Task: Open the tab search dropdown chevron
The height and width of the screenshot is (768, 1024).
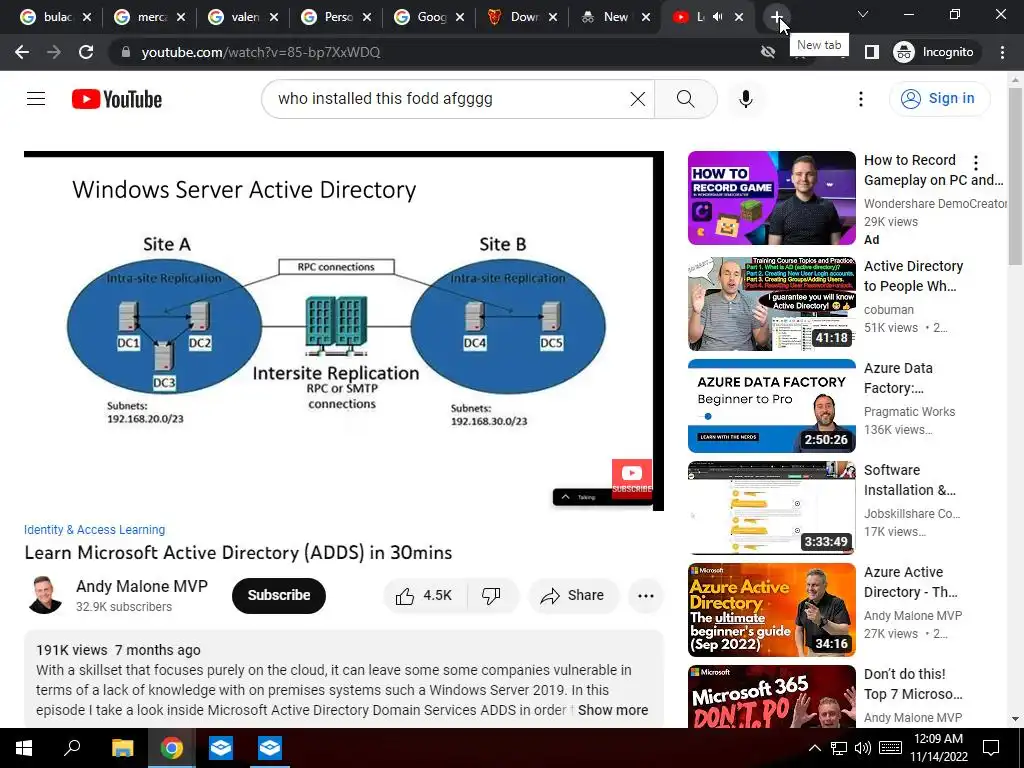Action: coord(863,14)
